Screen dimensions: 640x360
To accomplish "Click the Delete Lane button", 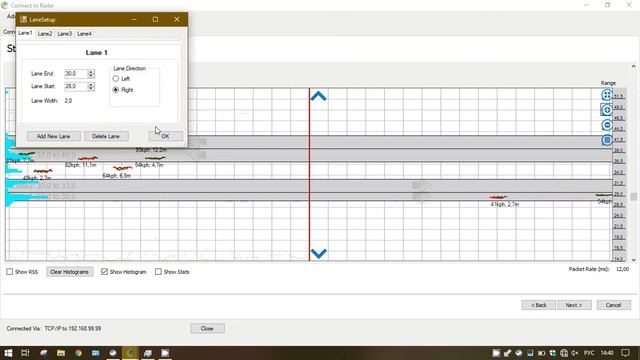I will point(106,136).
